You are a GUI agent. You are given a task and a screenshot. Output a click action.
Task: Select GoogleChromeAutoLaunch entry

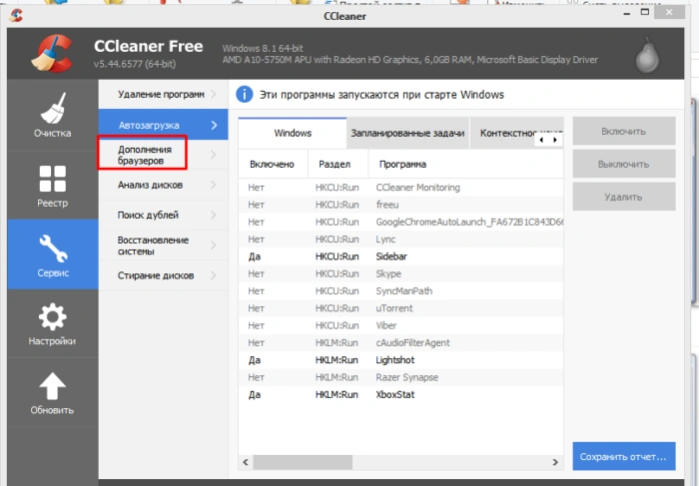401,222
